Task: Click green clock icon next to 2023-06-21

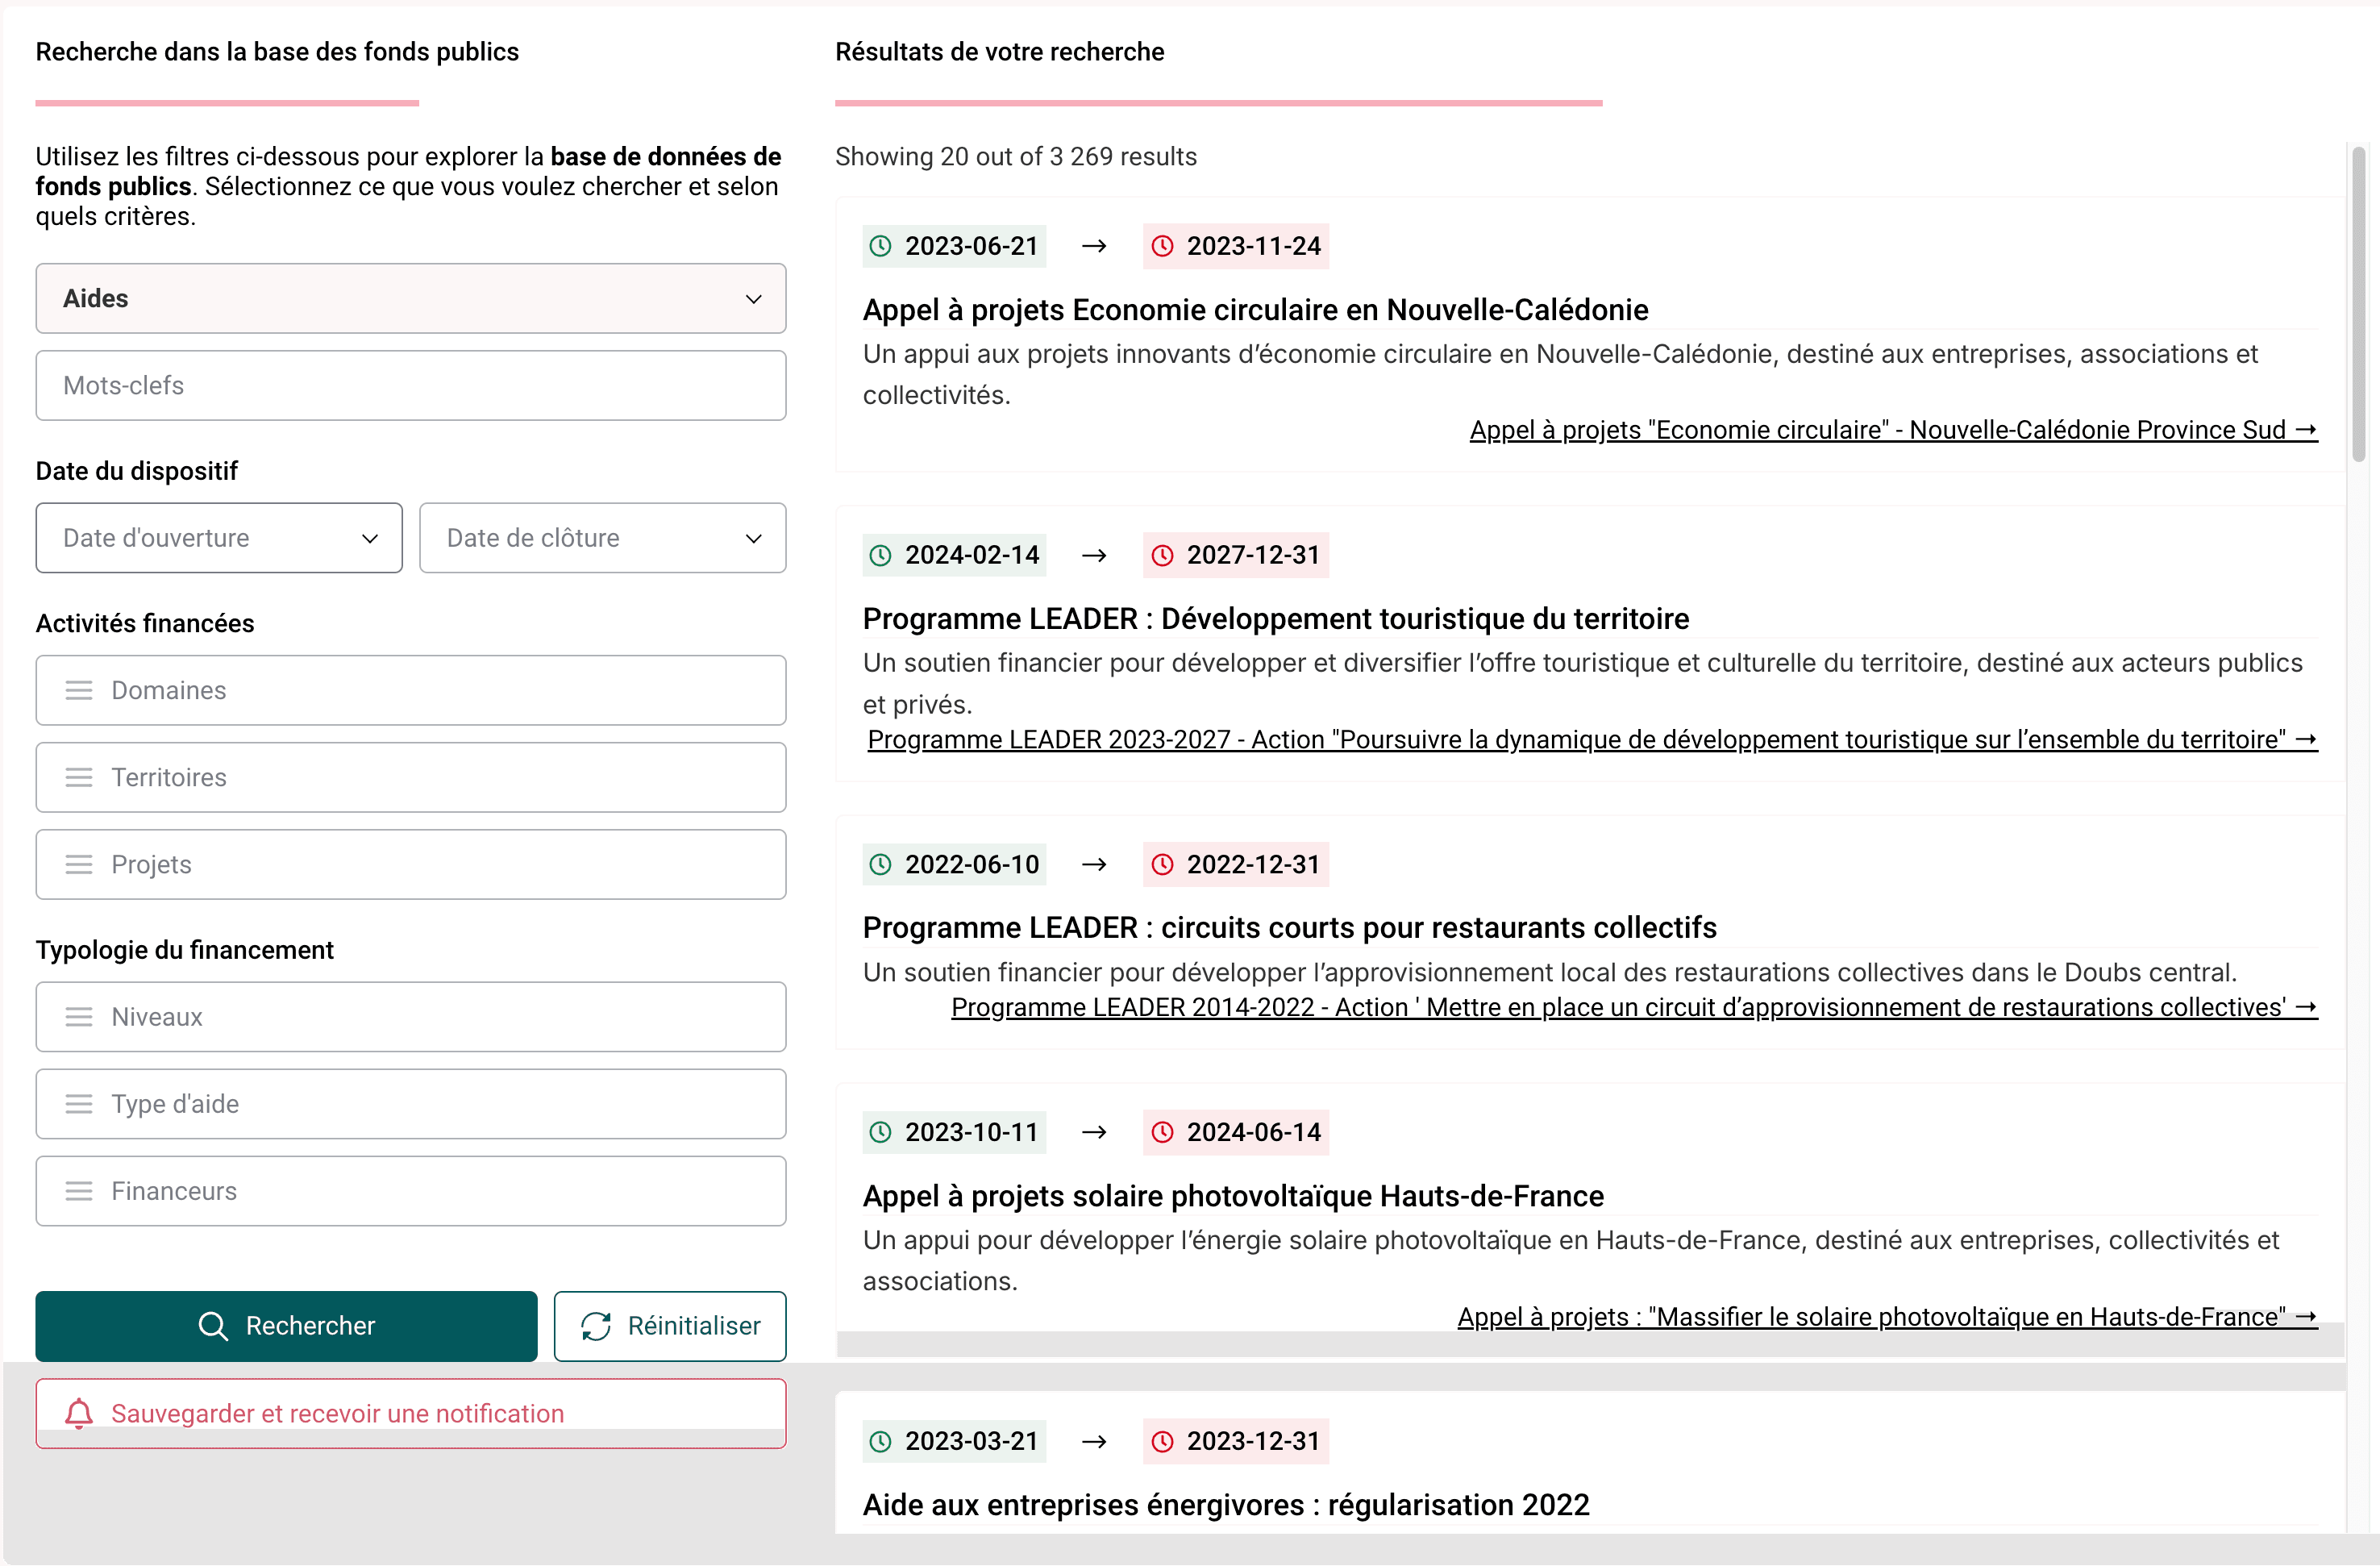Action: pyautogui.click(x=880, y=246)
